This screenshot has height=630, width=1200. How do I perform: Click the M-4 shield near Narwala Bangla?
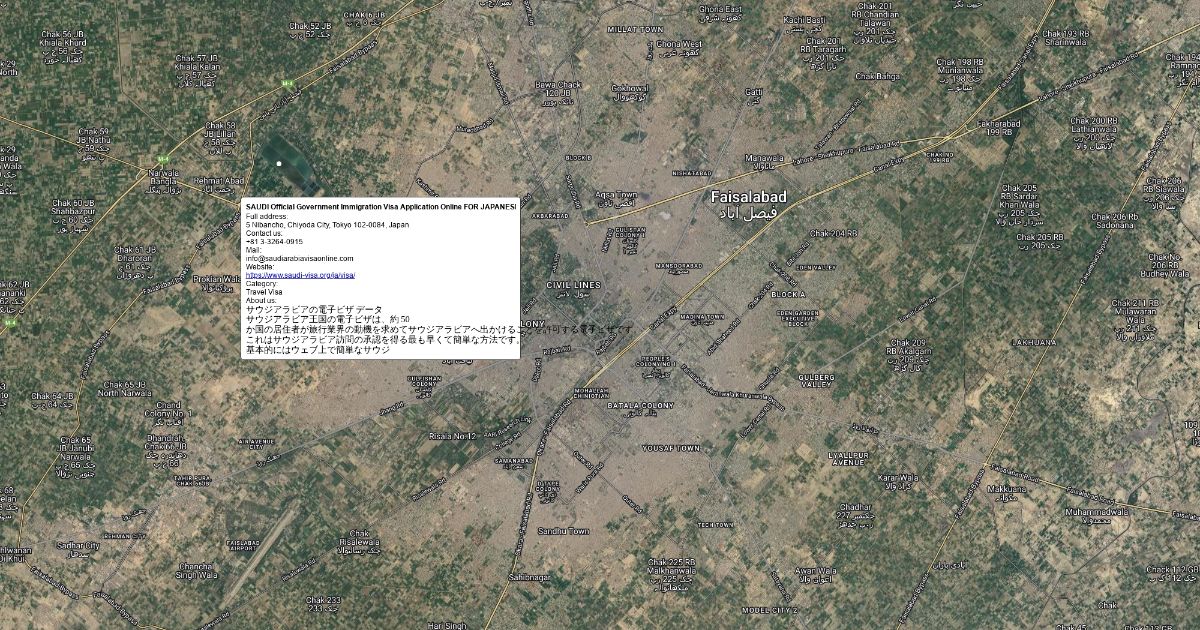pos(161,157)
